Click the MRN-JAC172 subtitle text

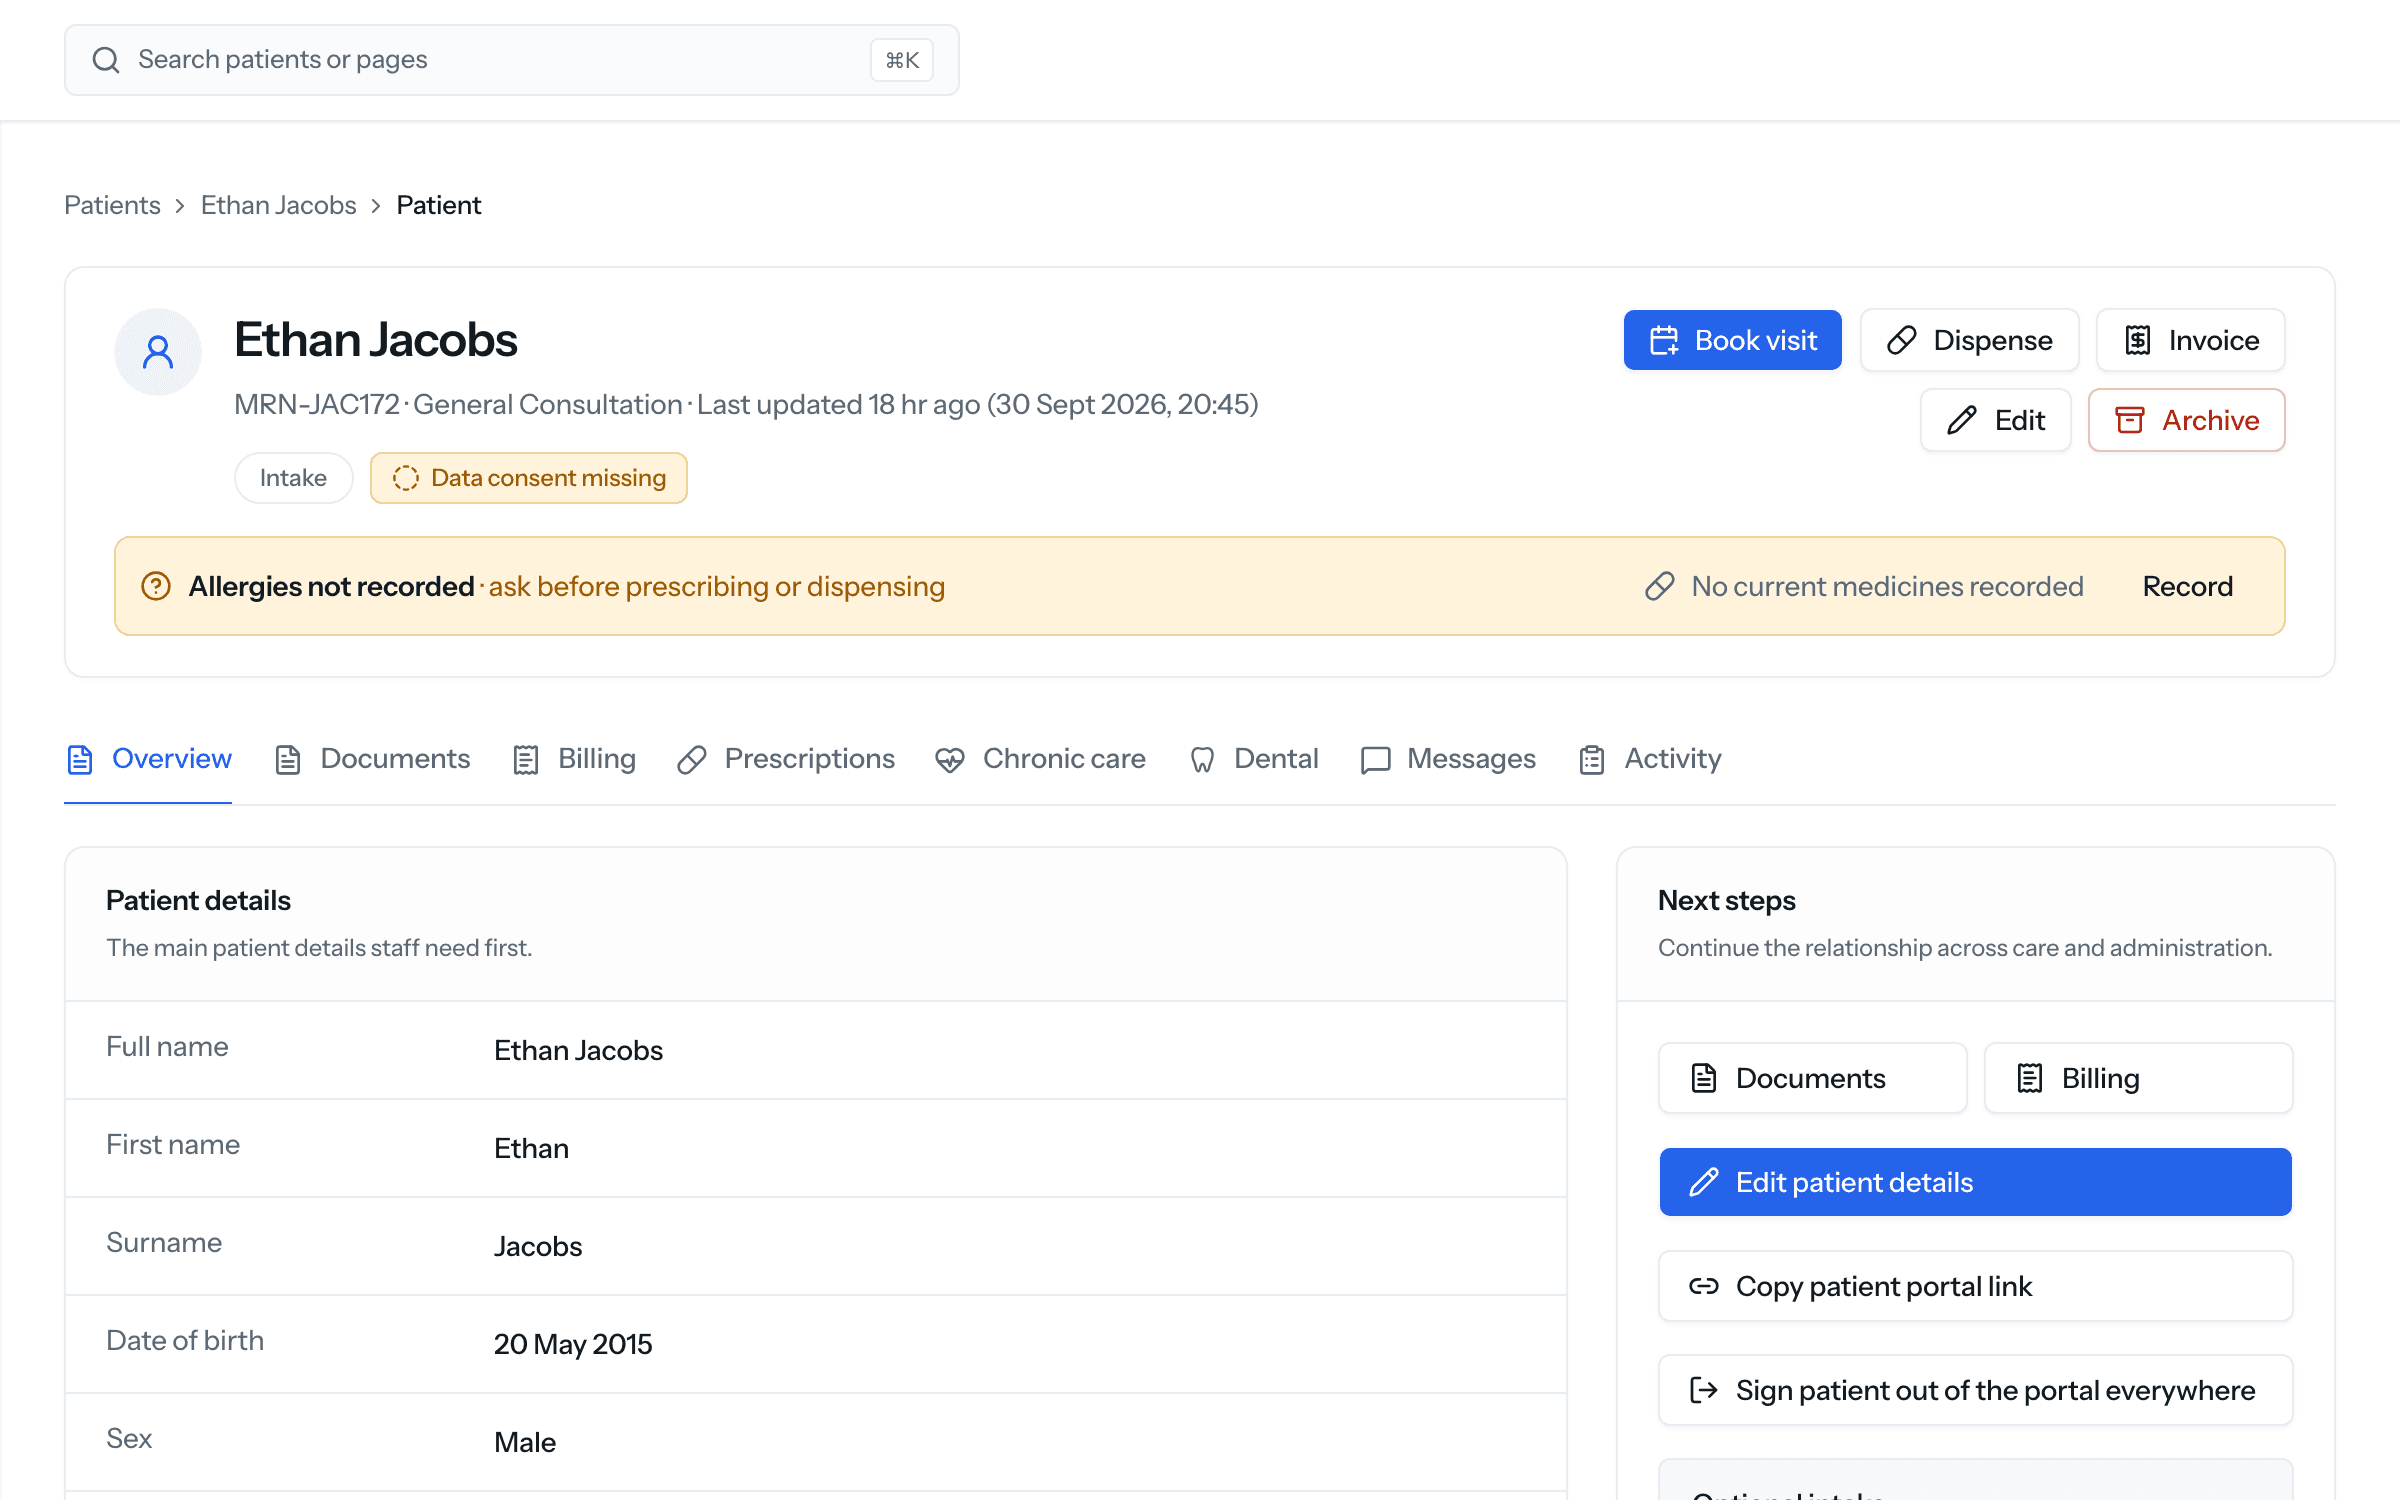[x=317, y=404]
